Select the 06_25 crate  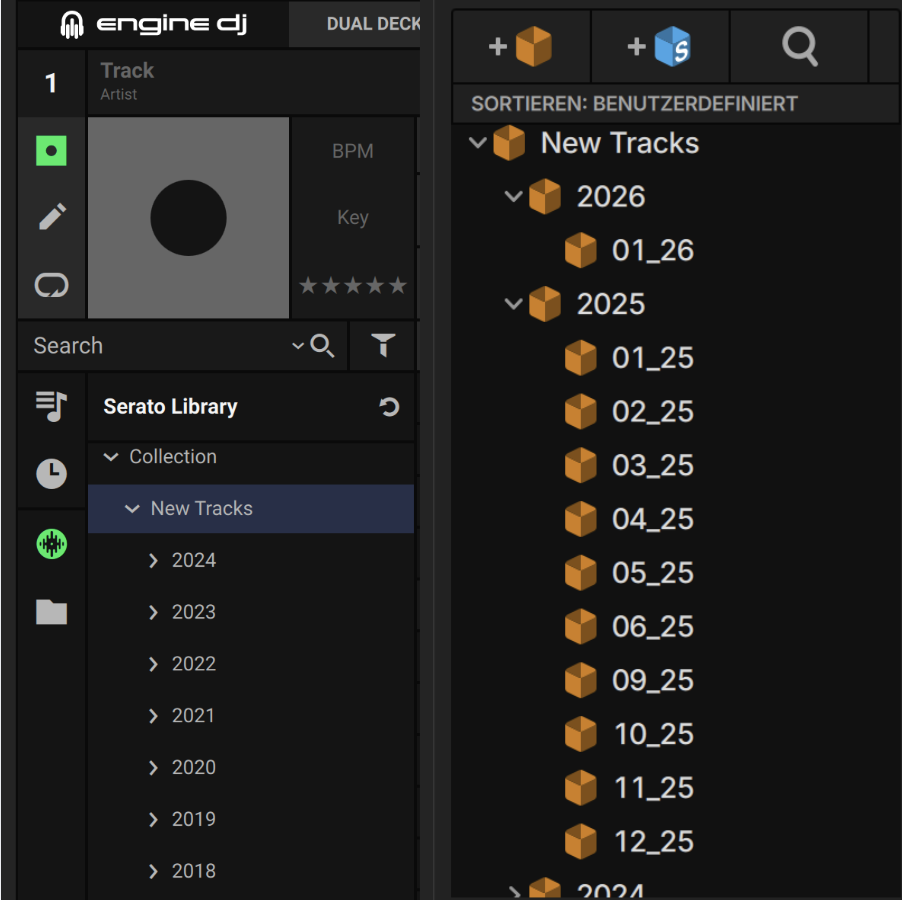click(652, 627)
